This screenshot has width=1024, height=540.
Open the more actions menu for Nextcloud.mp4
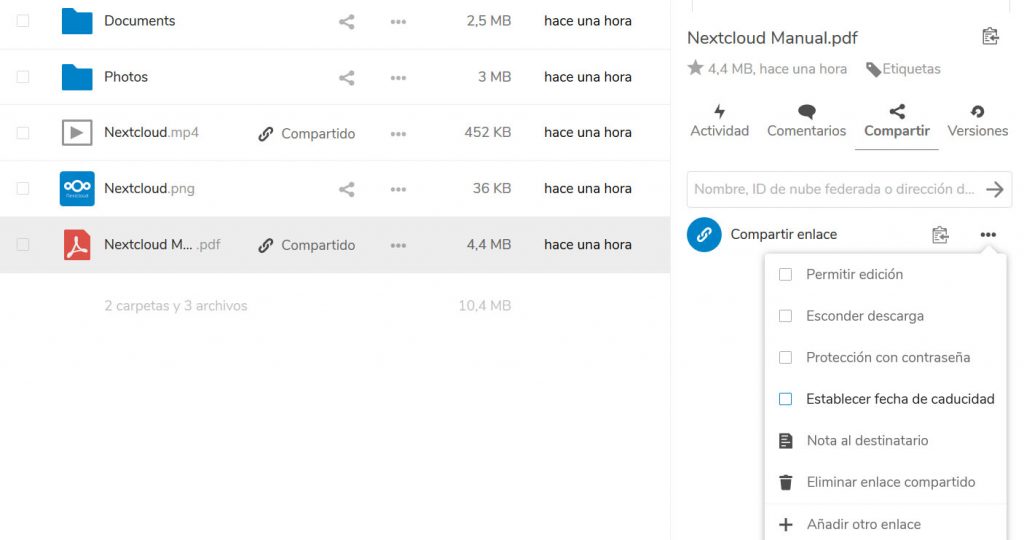pyautogui.click(x=398, y=133)
